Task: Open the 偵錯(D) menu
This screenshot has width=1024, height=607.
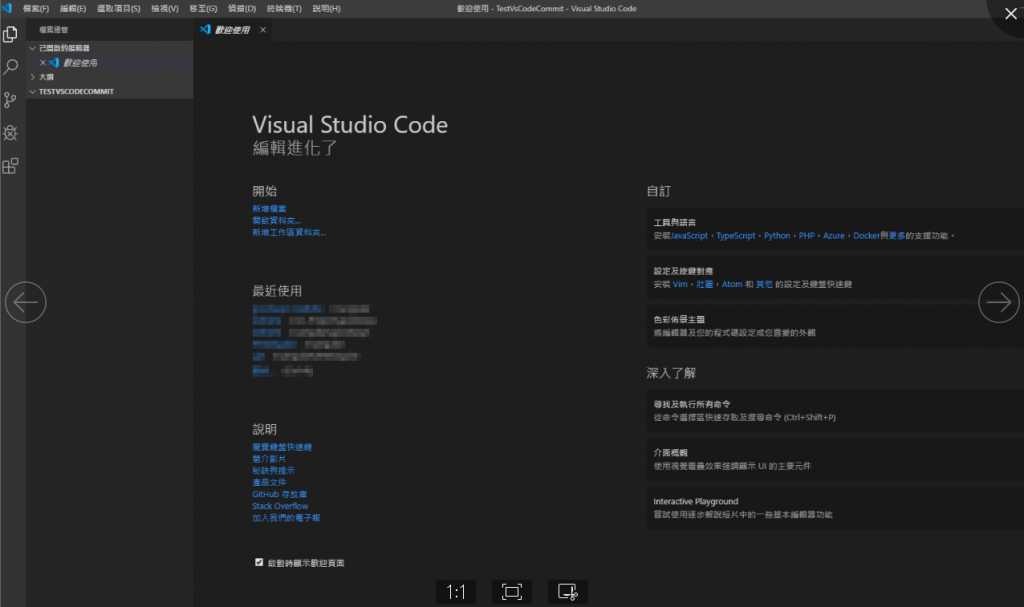Action: pyautogui.click(x=242, y=8)
